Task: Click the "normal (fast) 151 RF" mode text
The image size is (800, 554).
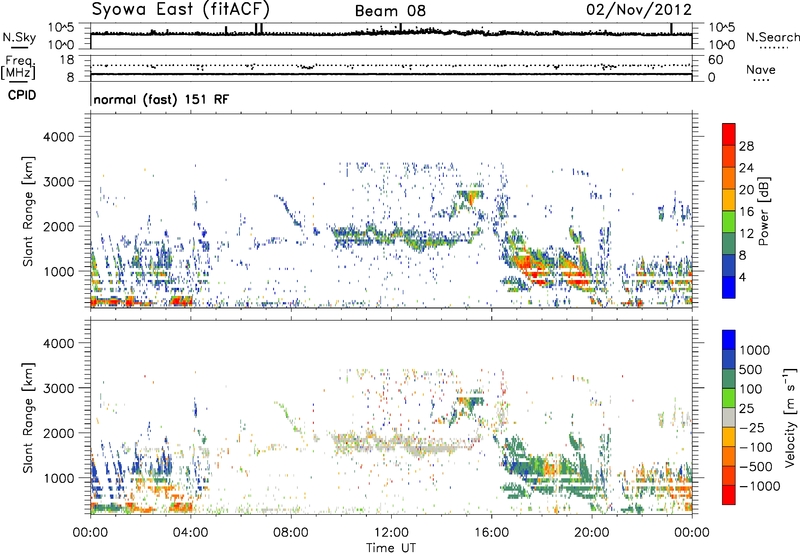Action: pyautogui.click(x=161, y=99)
